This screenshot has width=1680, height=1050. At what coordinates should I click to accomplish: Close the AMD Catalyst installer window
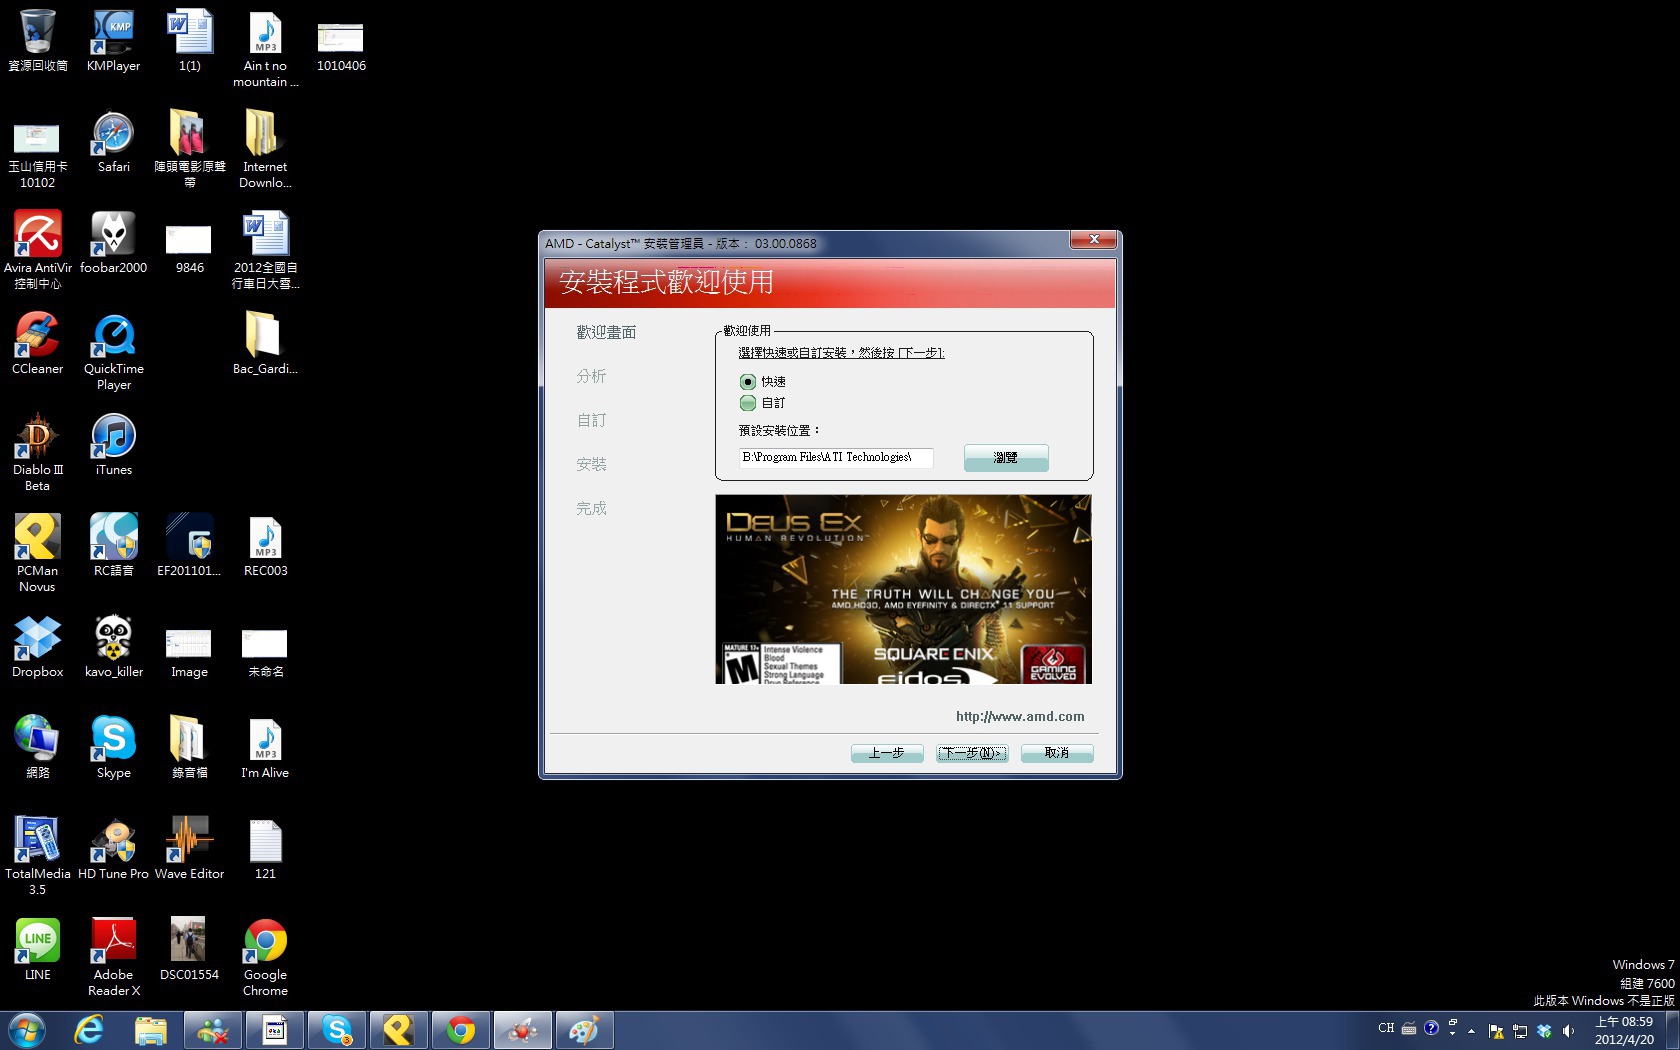[x=1094, y=240]
